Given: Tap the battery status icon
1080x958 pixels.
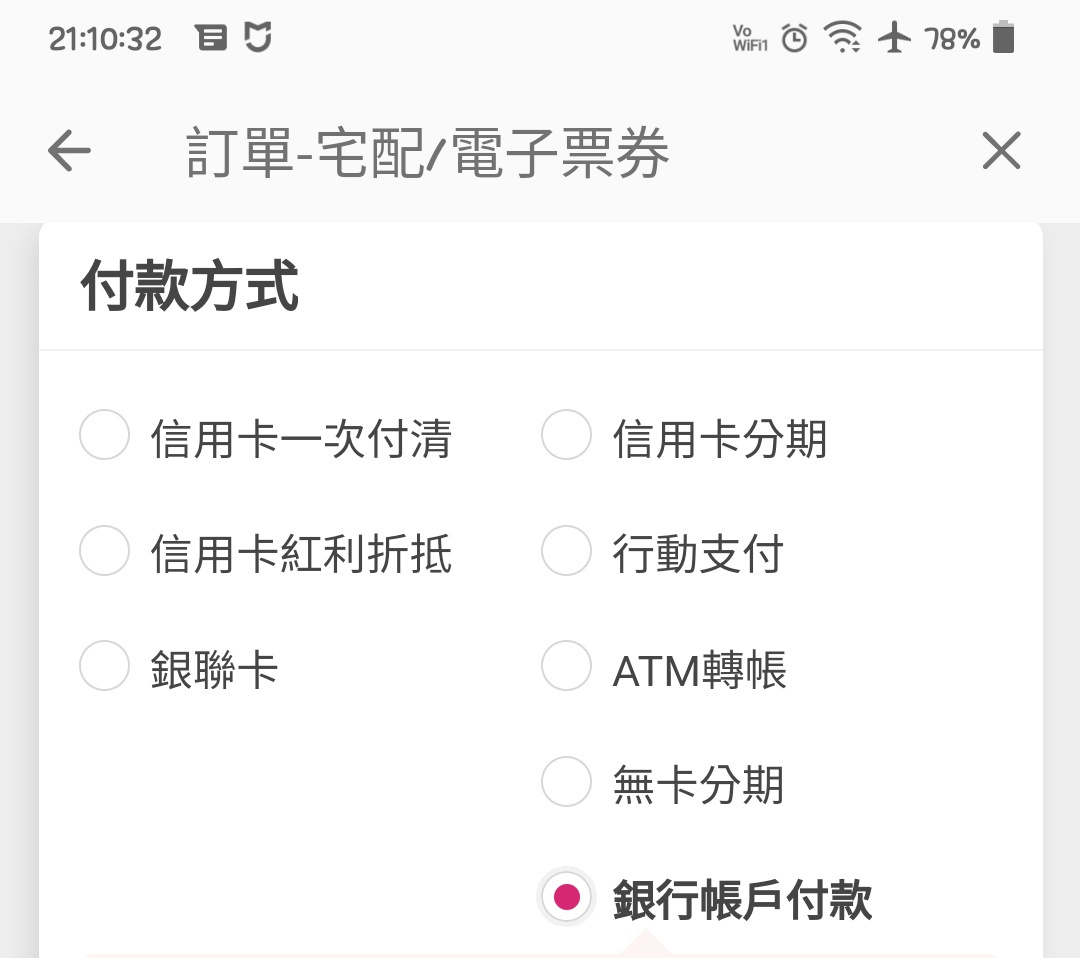Looking at the screenshot, I should coord(1003,39).
